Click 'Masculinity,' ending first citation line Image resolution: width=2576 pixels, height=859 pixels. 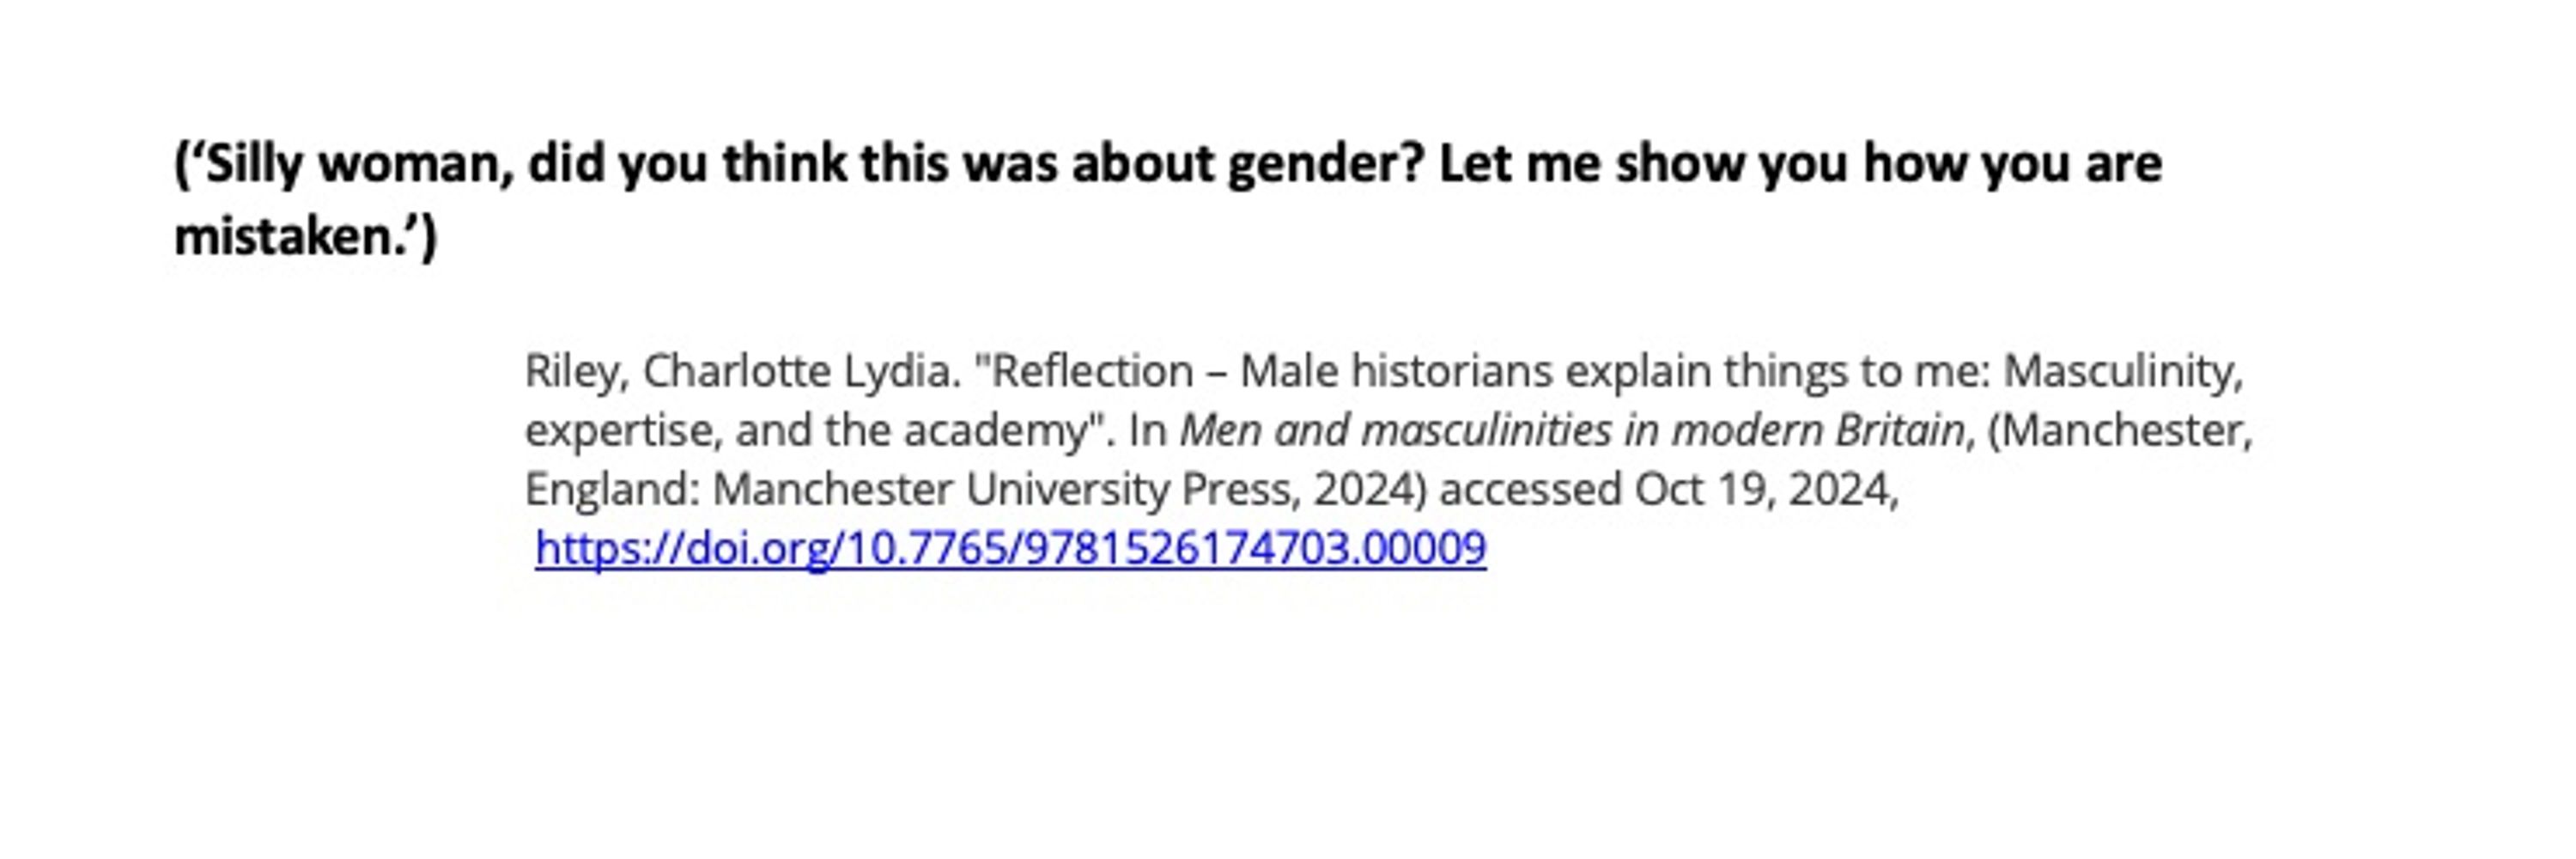pyautogui.click(x=2123, y=371)
